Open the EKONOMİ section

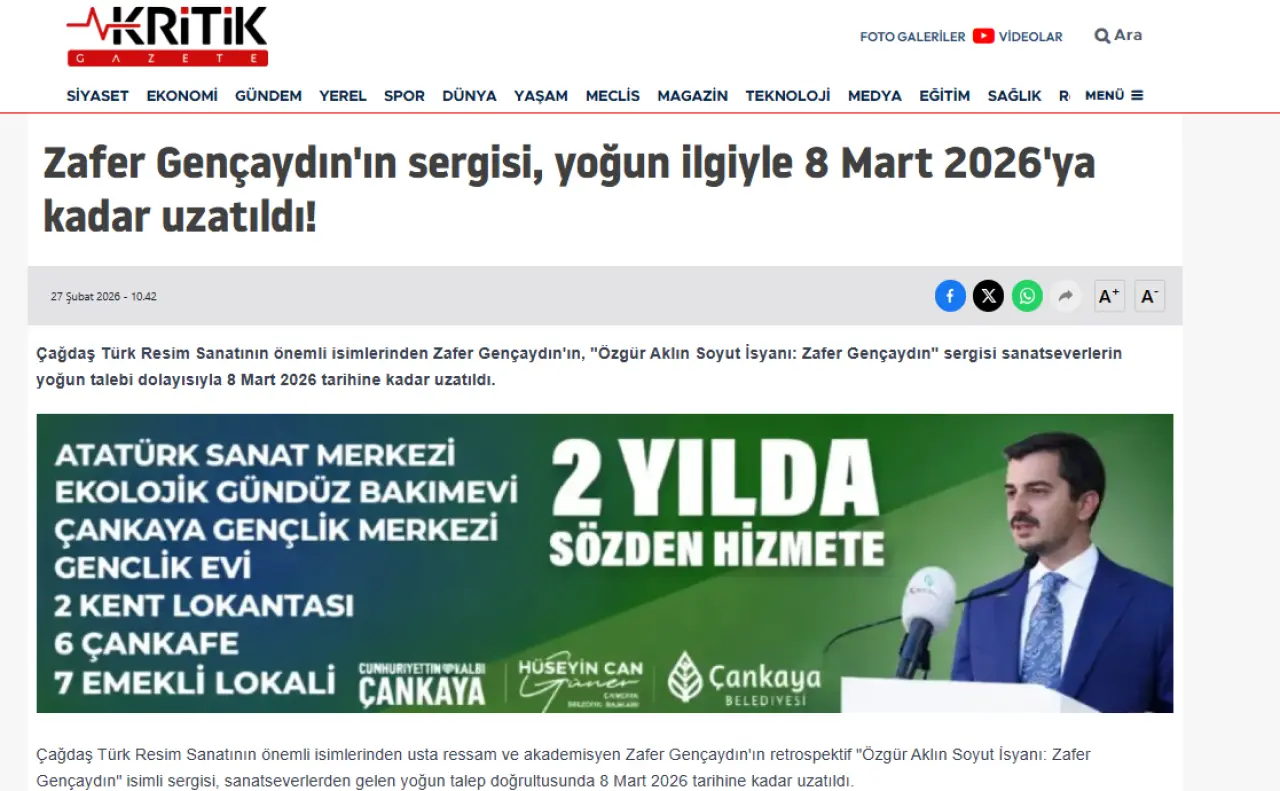[182, 96]
